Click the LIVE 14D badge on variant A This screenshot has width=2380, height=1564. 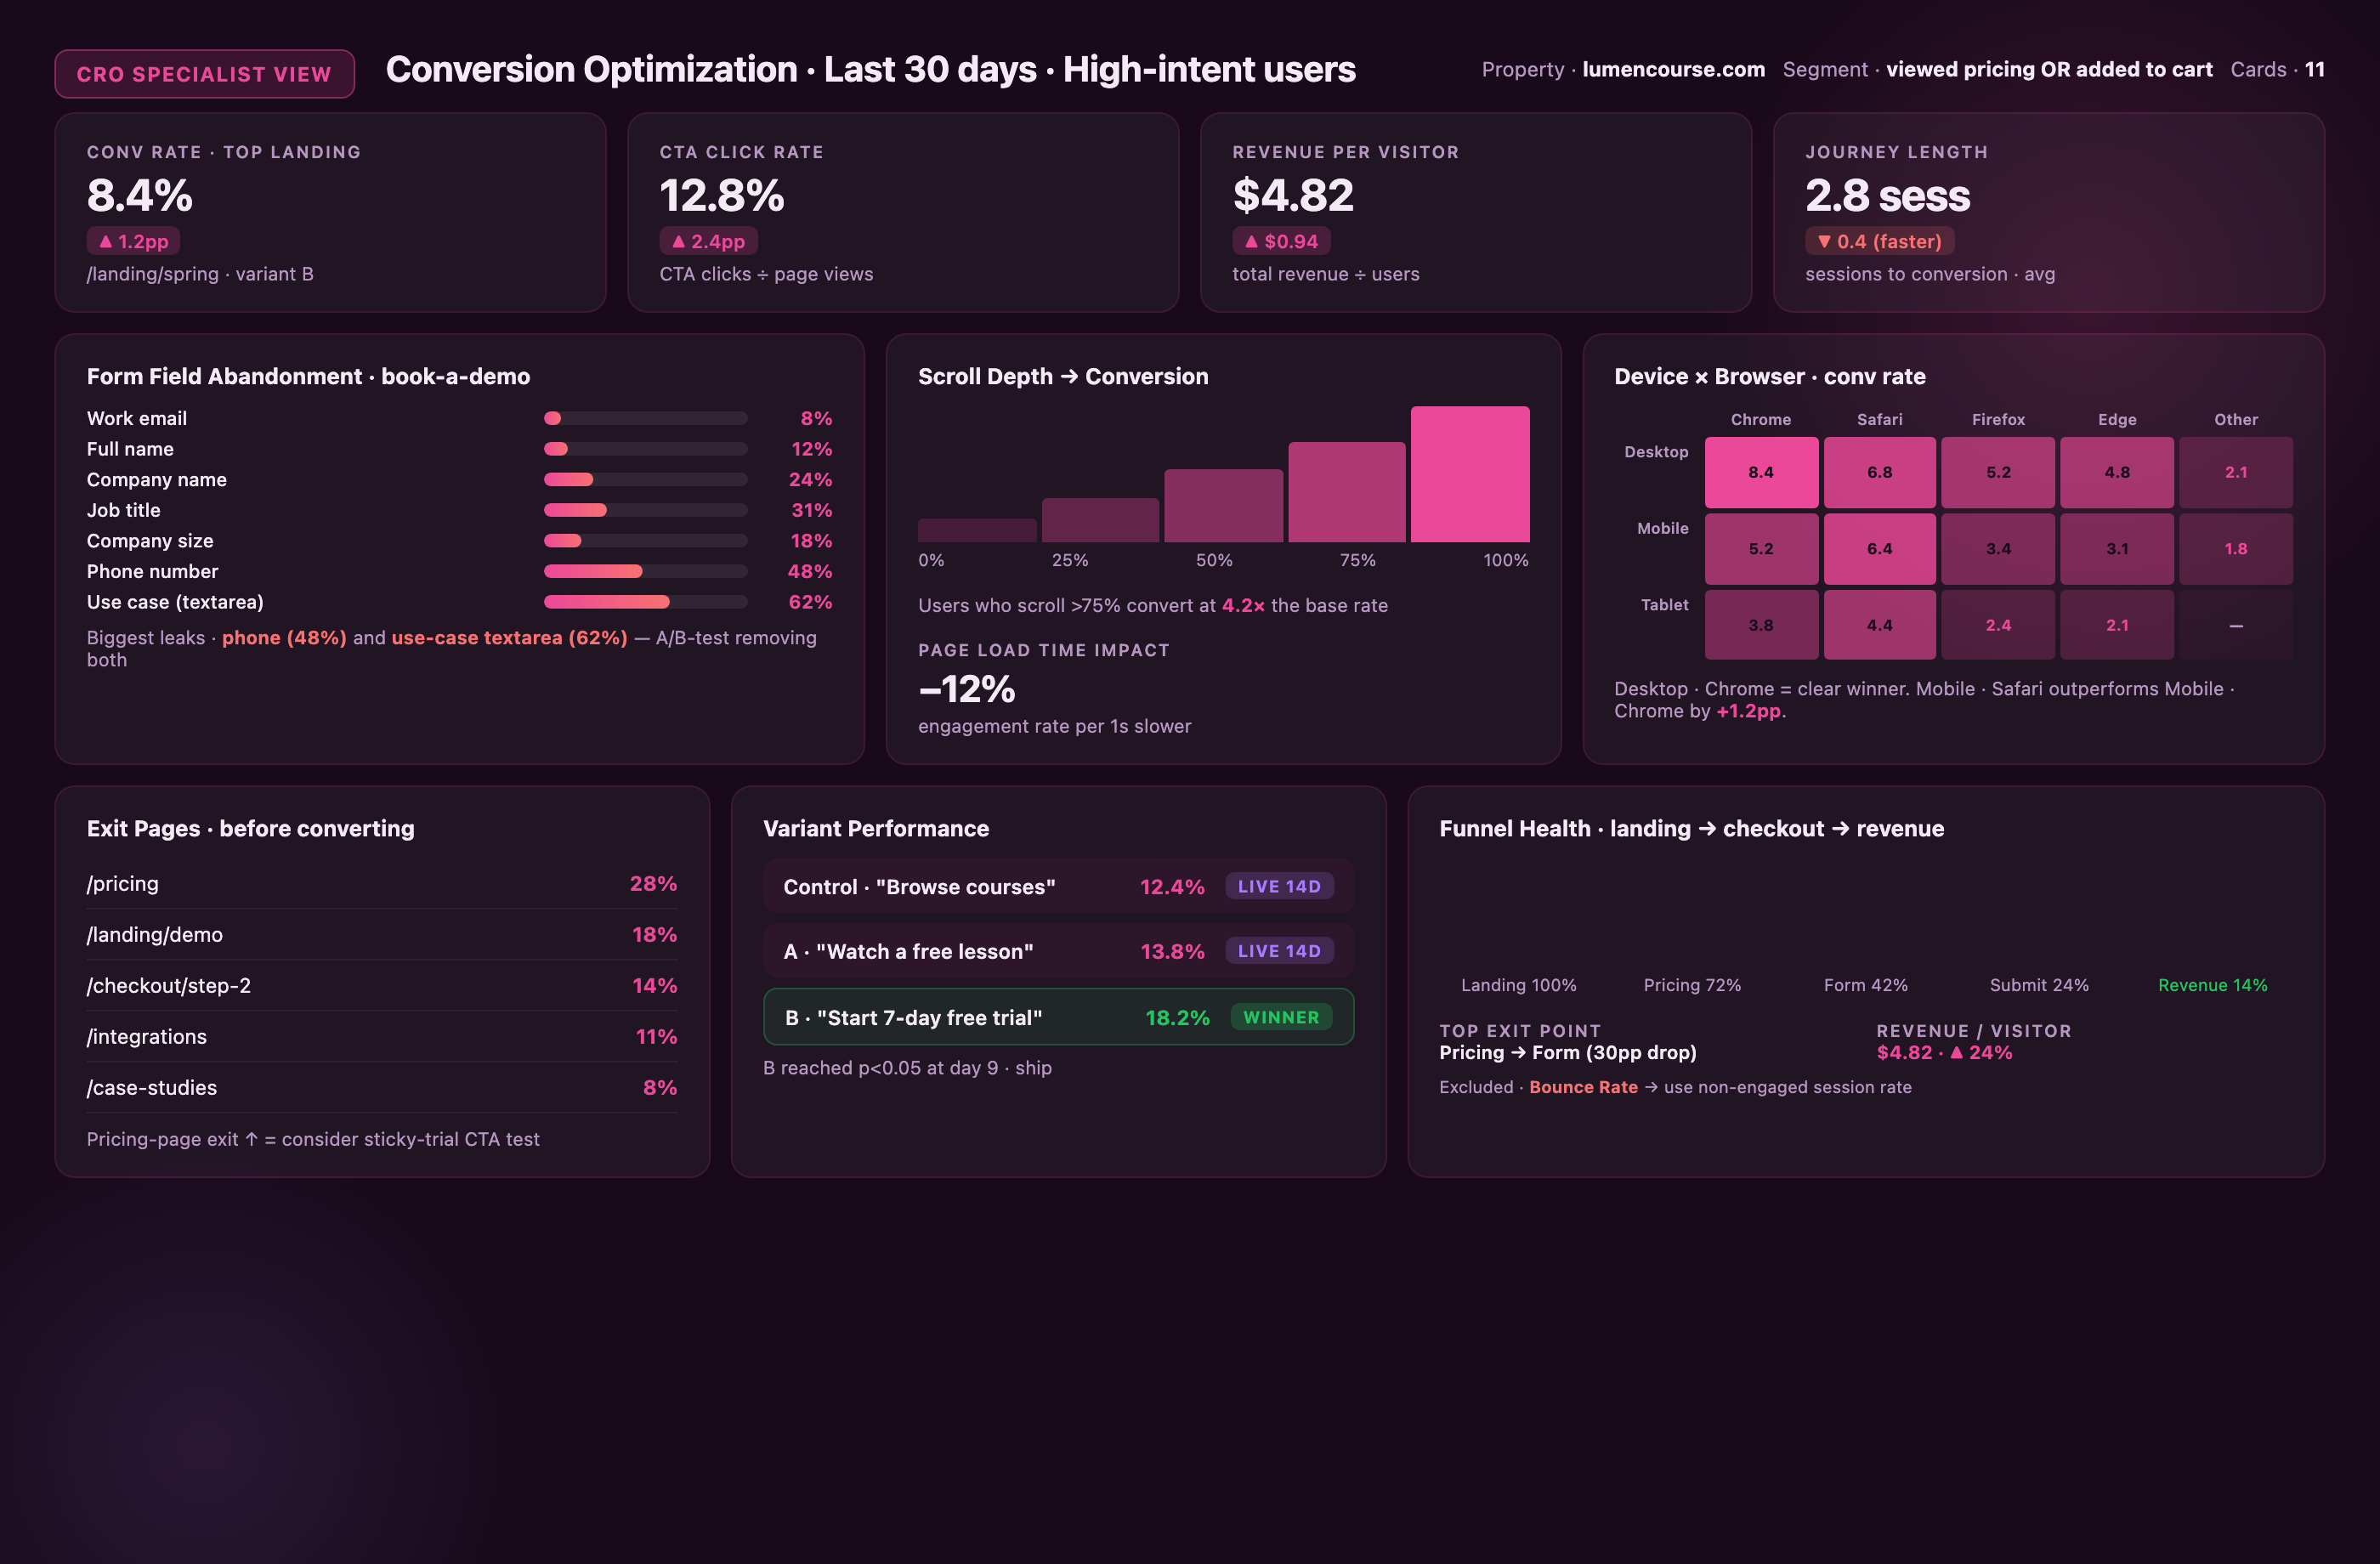click(1279, 951)
